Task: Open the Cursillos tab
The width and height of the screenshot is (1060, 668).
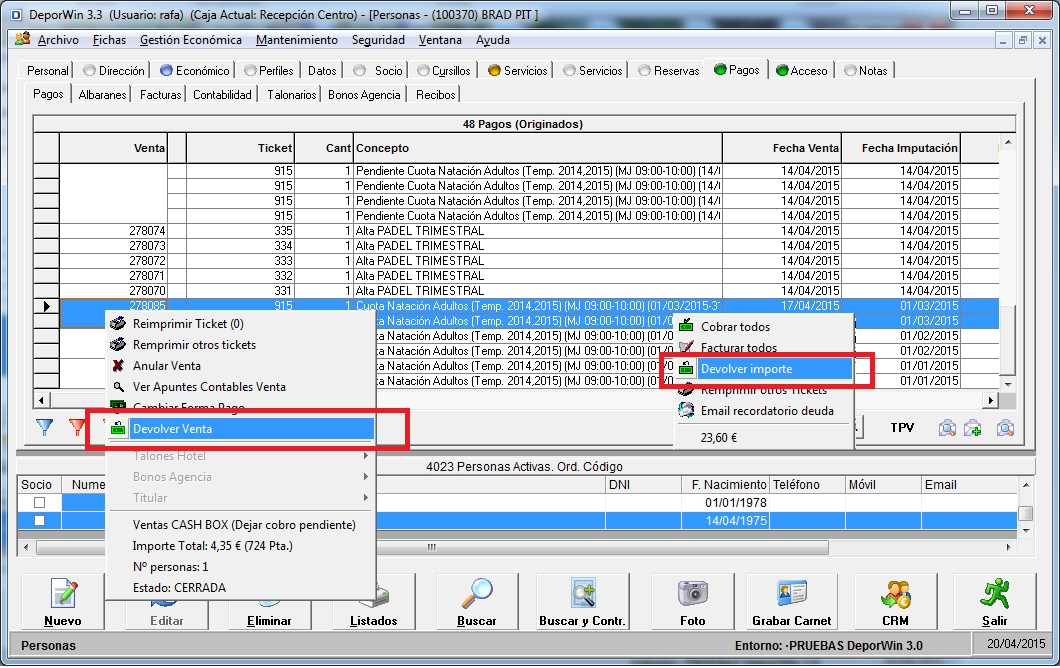Action: 444,70
